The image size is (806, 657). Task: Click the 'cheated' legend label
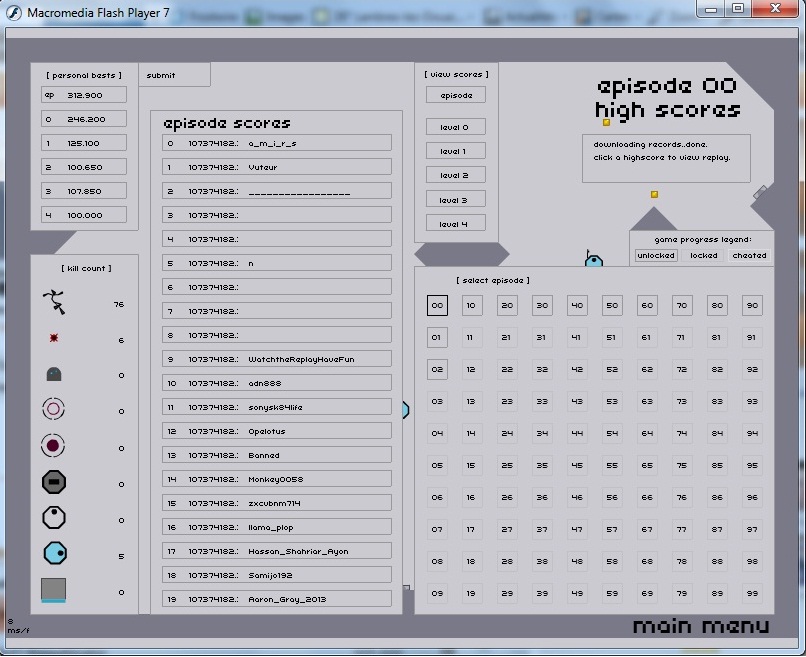pyautogui.click(x=749, y=256)
